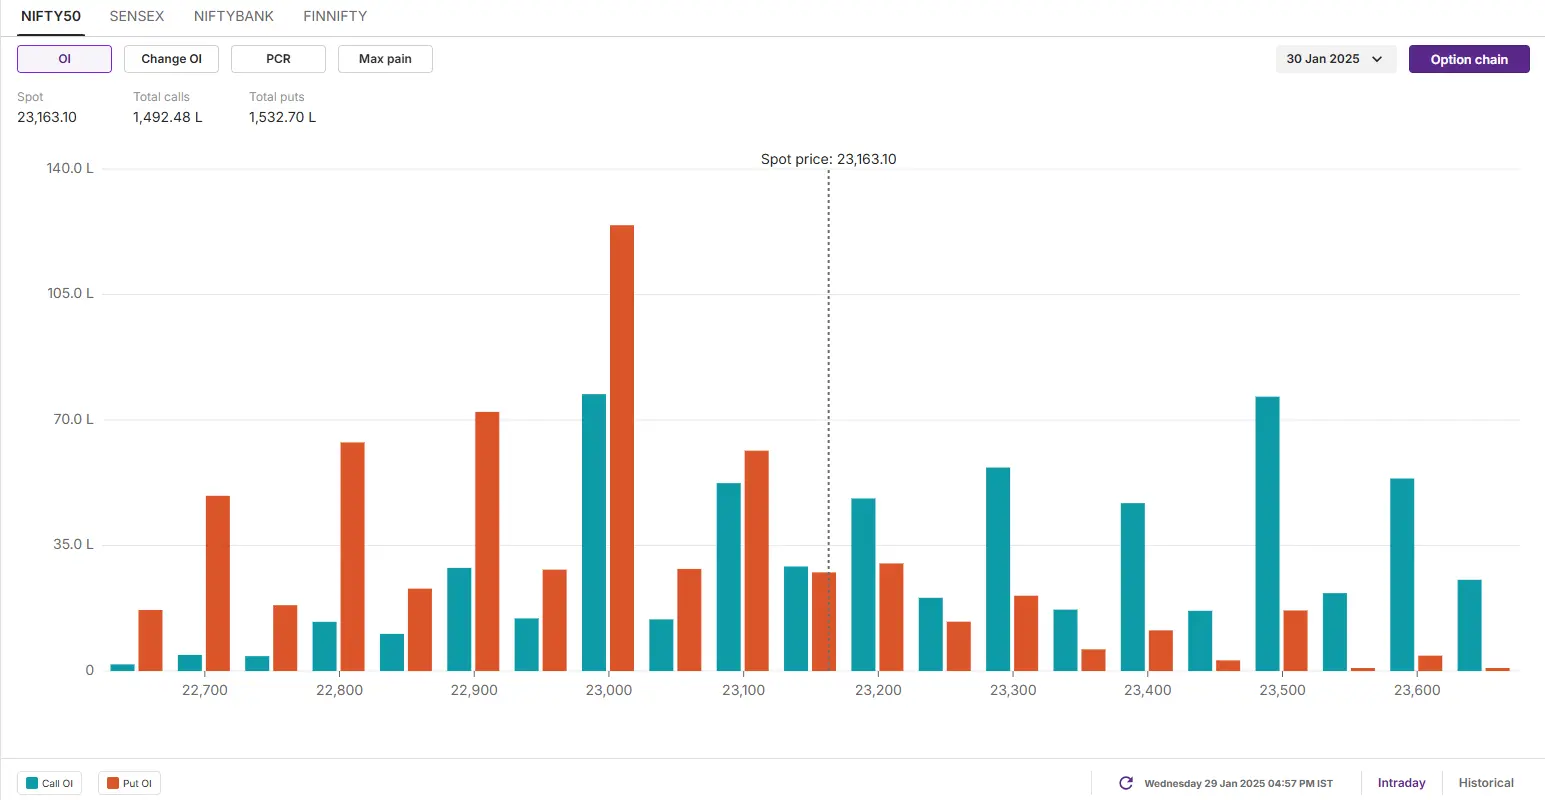Click the 105.0 L y-axis label
Viewport: 1545px width, 800px height.
click(x=70, y=293)
